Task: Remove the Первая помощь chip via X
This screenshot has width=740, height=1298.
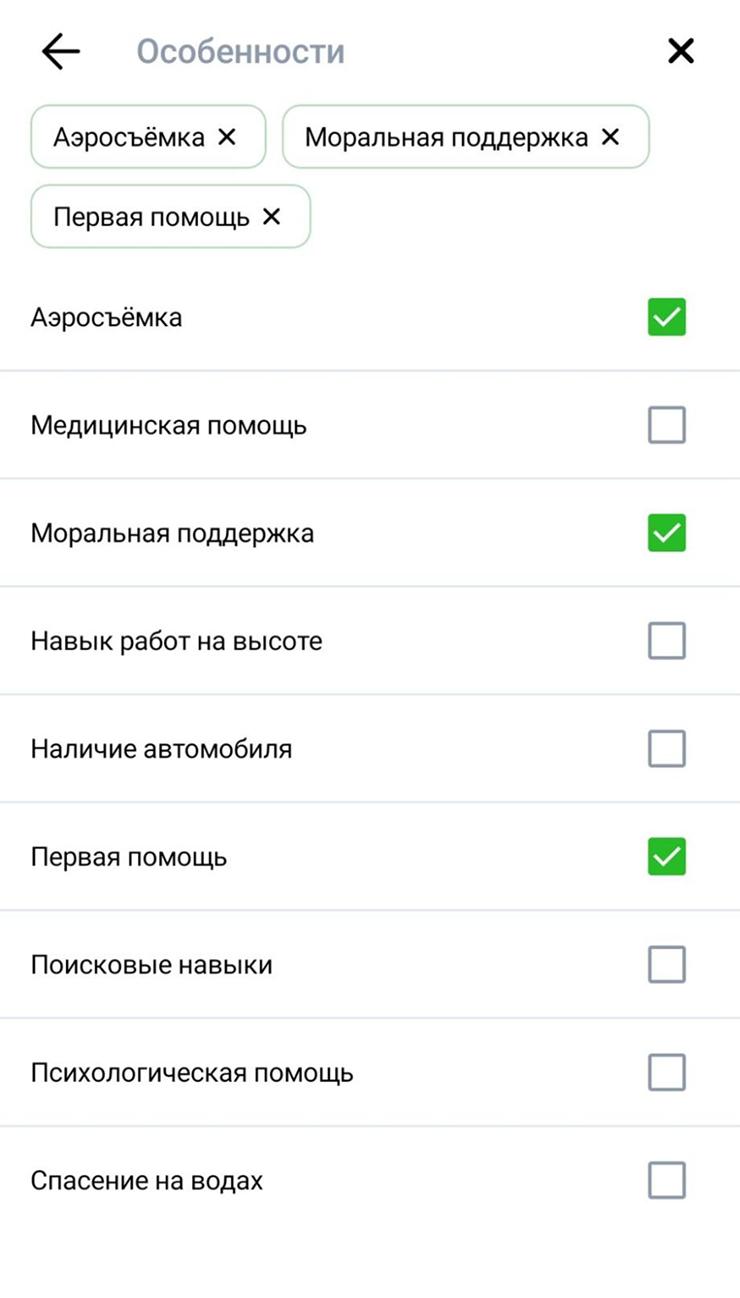Action: click(271, 216)
